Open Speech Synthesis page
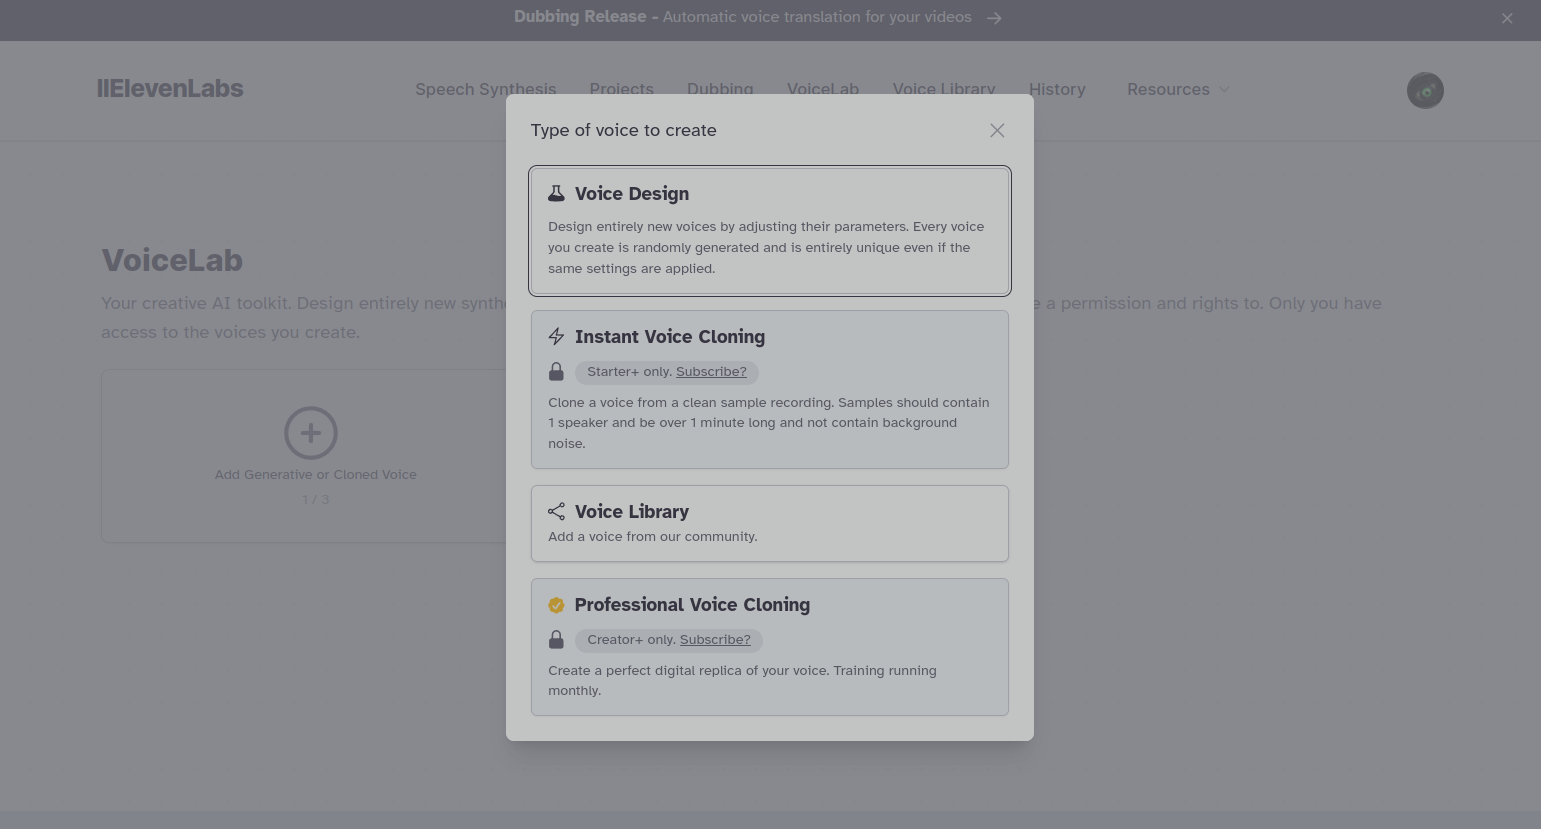Viewport: 1541px width, 829px height. (x=486, y=89)
